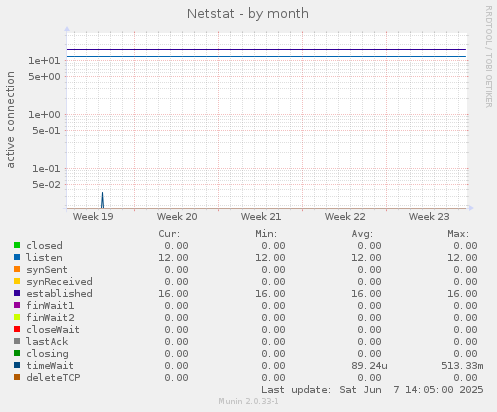The width and height of the screenshot is (497, 412).
Task: Click the 'Min:' column header
Action: click(266, 234)
